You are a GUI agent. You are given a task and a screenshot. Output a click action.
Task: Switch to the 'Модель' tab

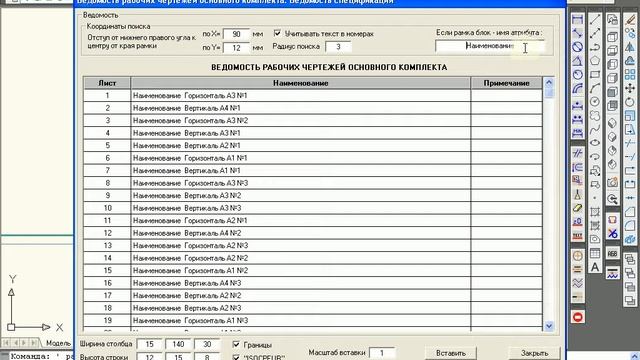pyautogui.click(x=58, y=343)
